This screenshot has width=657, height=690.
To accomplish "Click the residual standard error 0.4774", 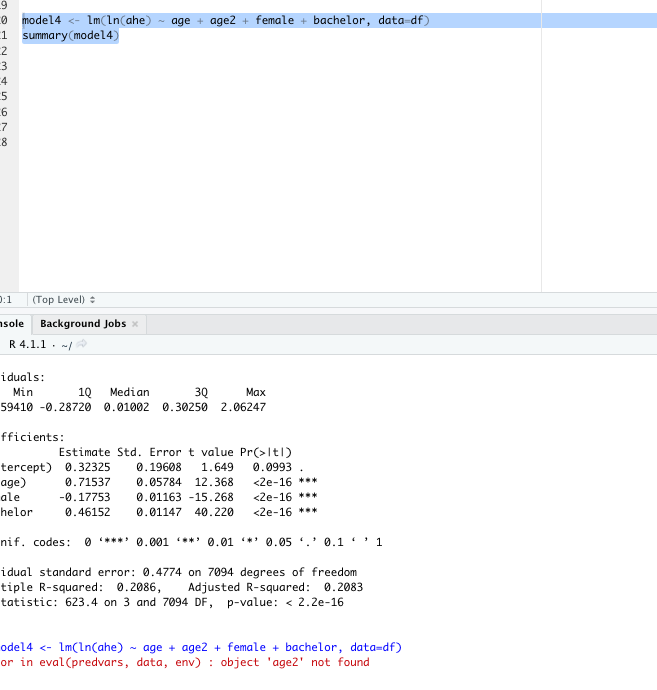I will tap(162, 573).
